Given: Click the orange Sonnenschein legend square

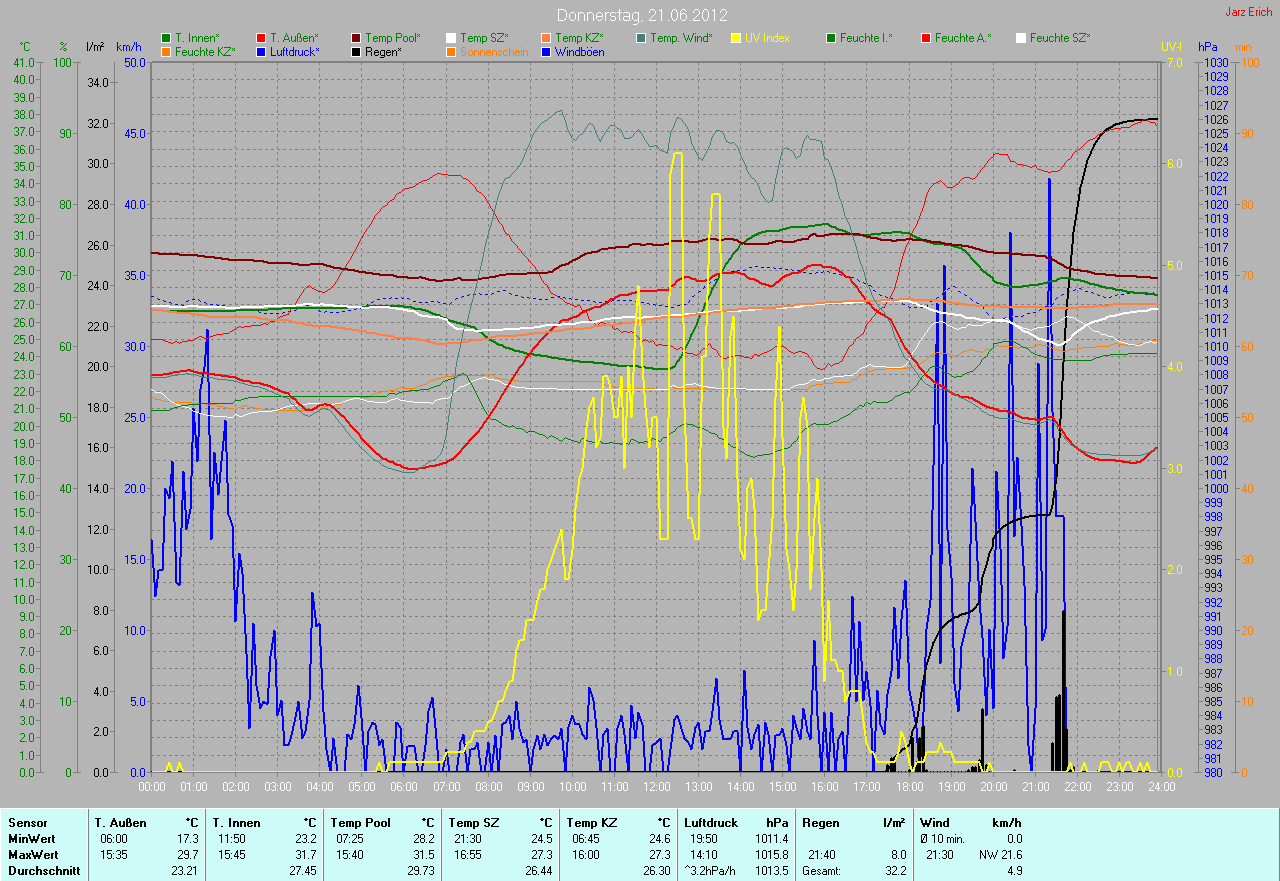Looking at the screenshot, I should [x=451, y=51].
